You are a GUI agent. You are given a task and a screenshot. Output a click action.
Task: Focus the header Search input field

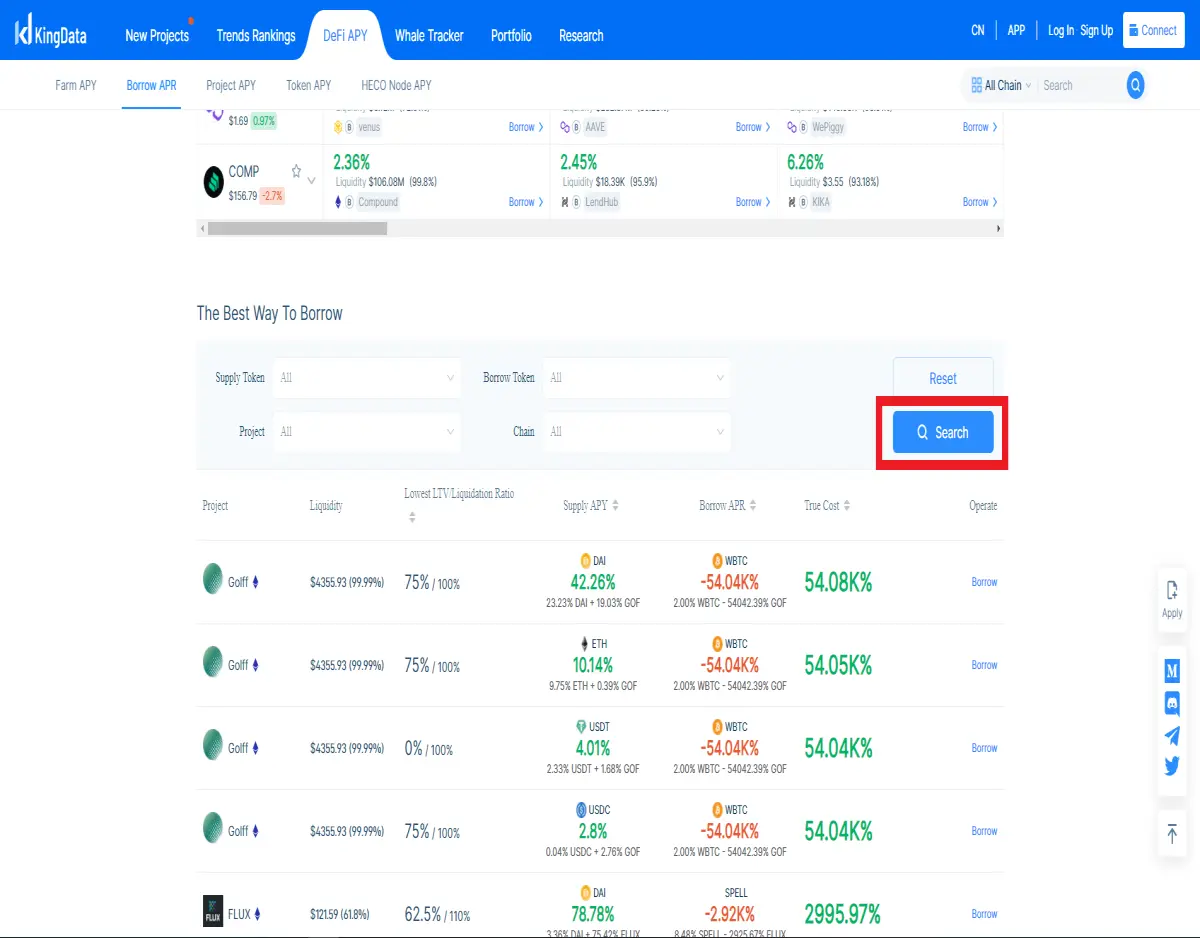1081,85
